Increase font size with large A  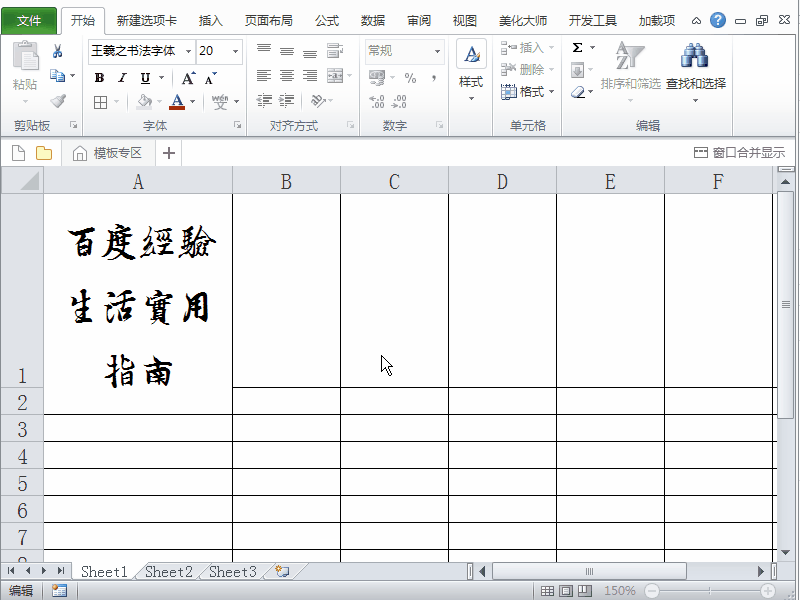tap(188, 78)
